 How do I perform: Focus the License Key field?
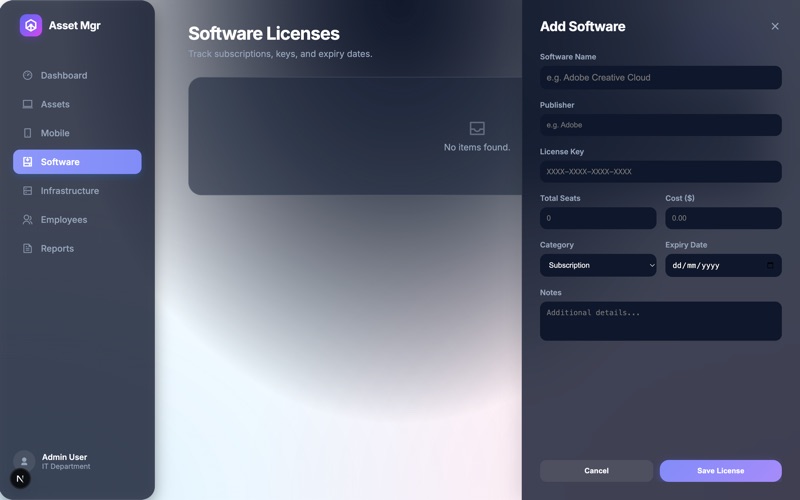tap(661, 171)
